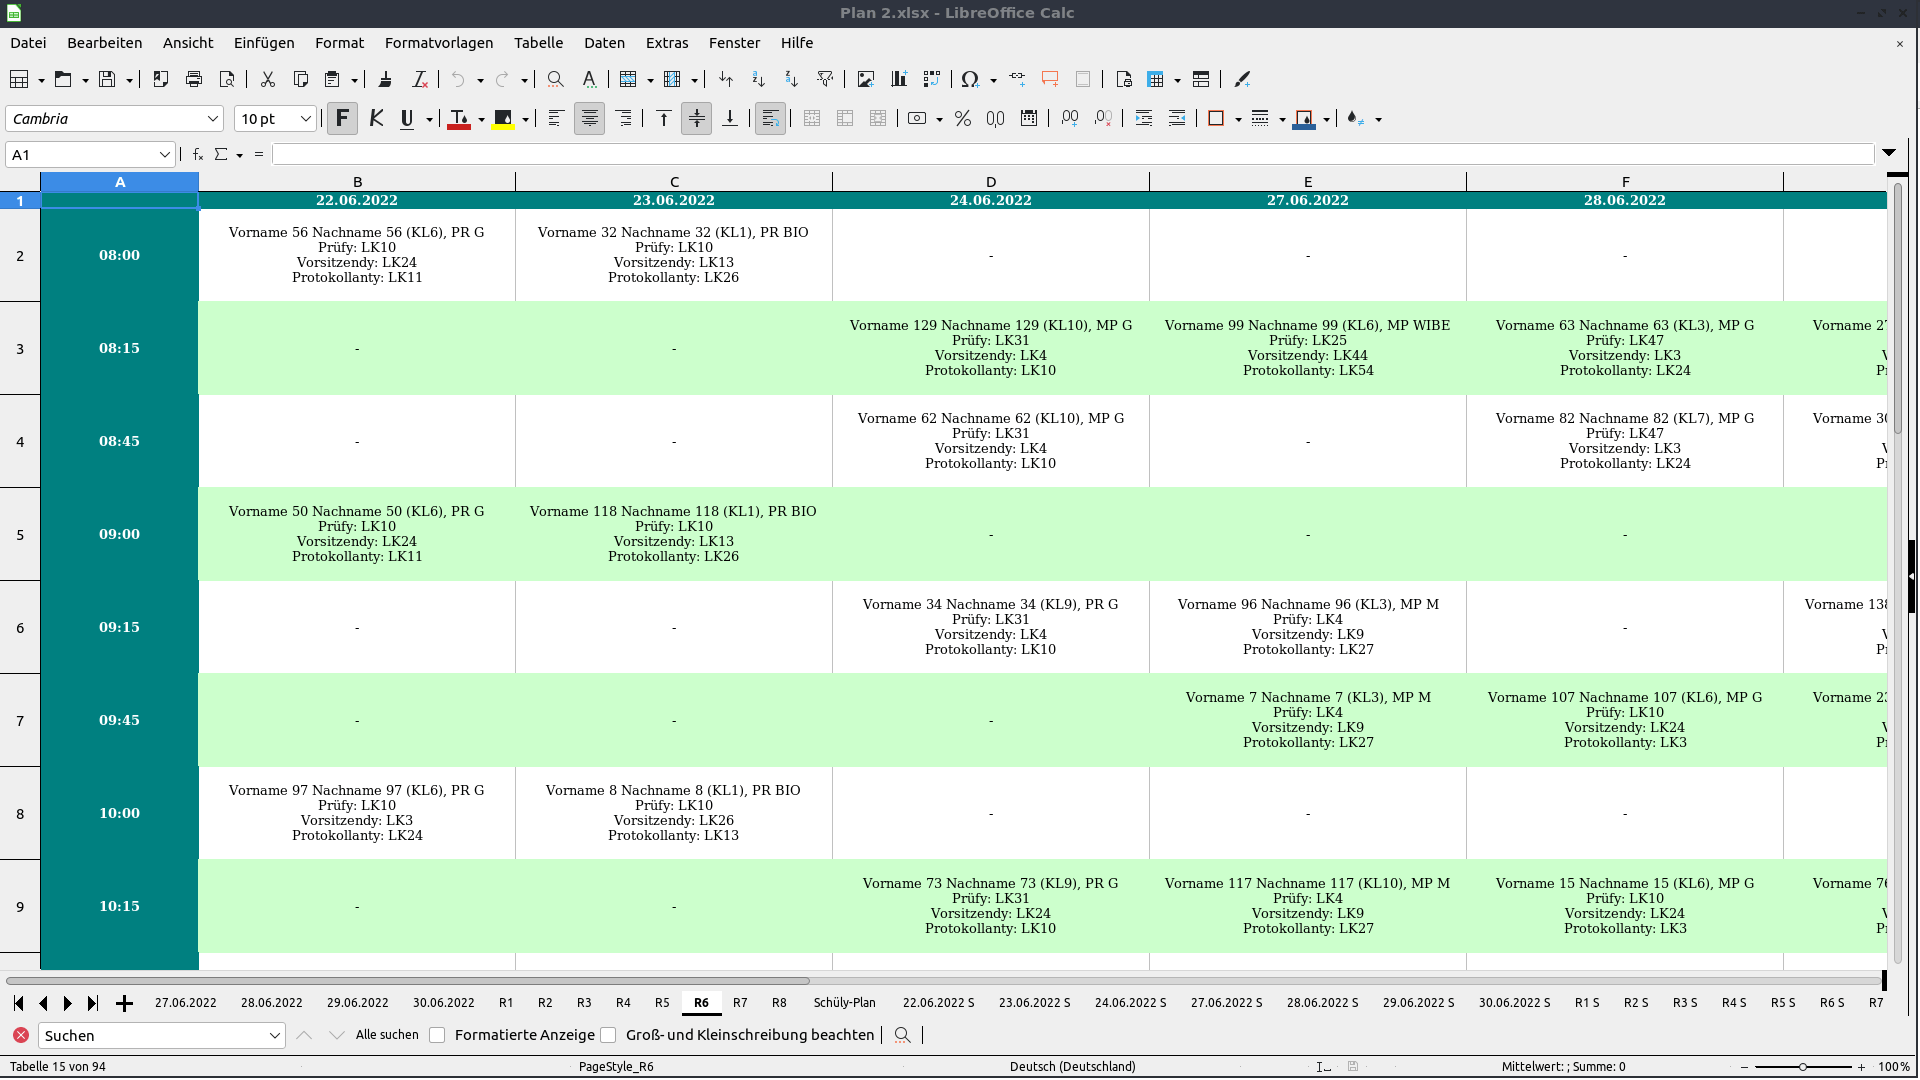Screen dimensions: 1920x1080
Task: Adjust the zoom slider
Action: 1805,1067
